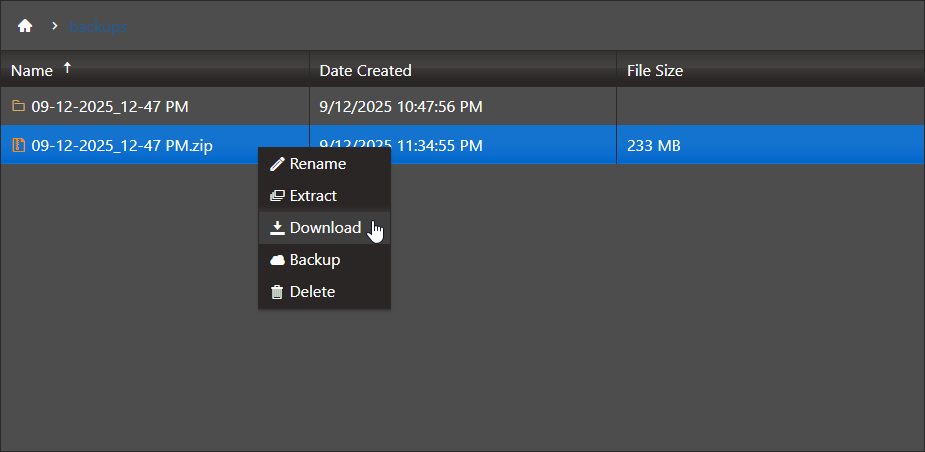Viewport: 925px width, 452px height.
Task: Choose Download from the context menu
Action: (324, 228)
